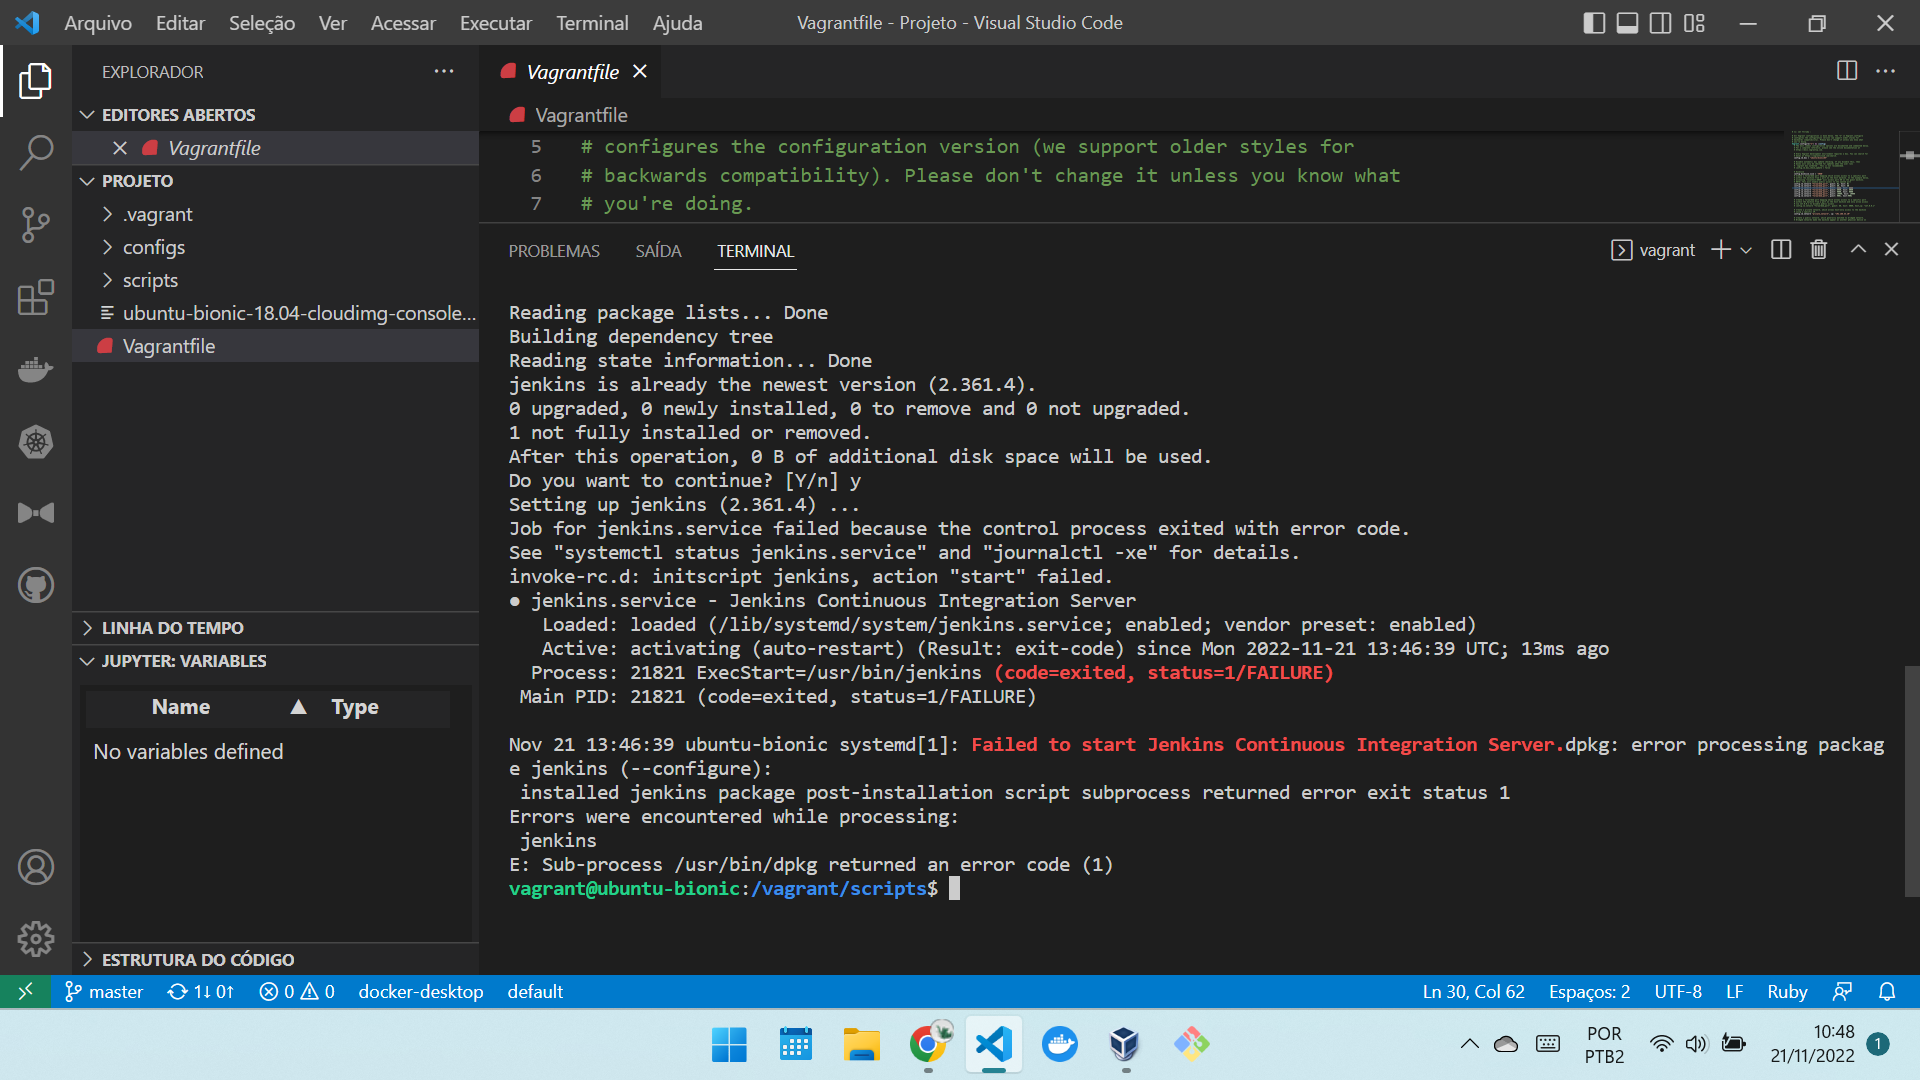The width and height of the screenshot is (1920, 1080).
Task: Customize layout icon in title bar
Action: tap(1694, 23)
